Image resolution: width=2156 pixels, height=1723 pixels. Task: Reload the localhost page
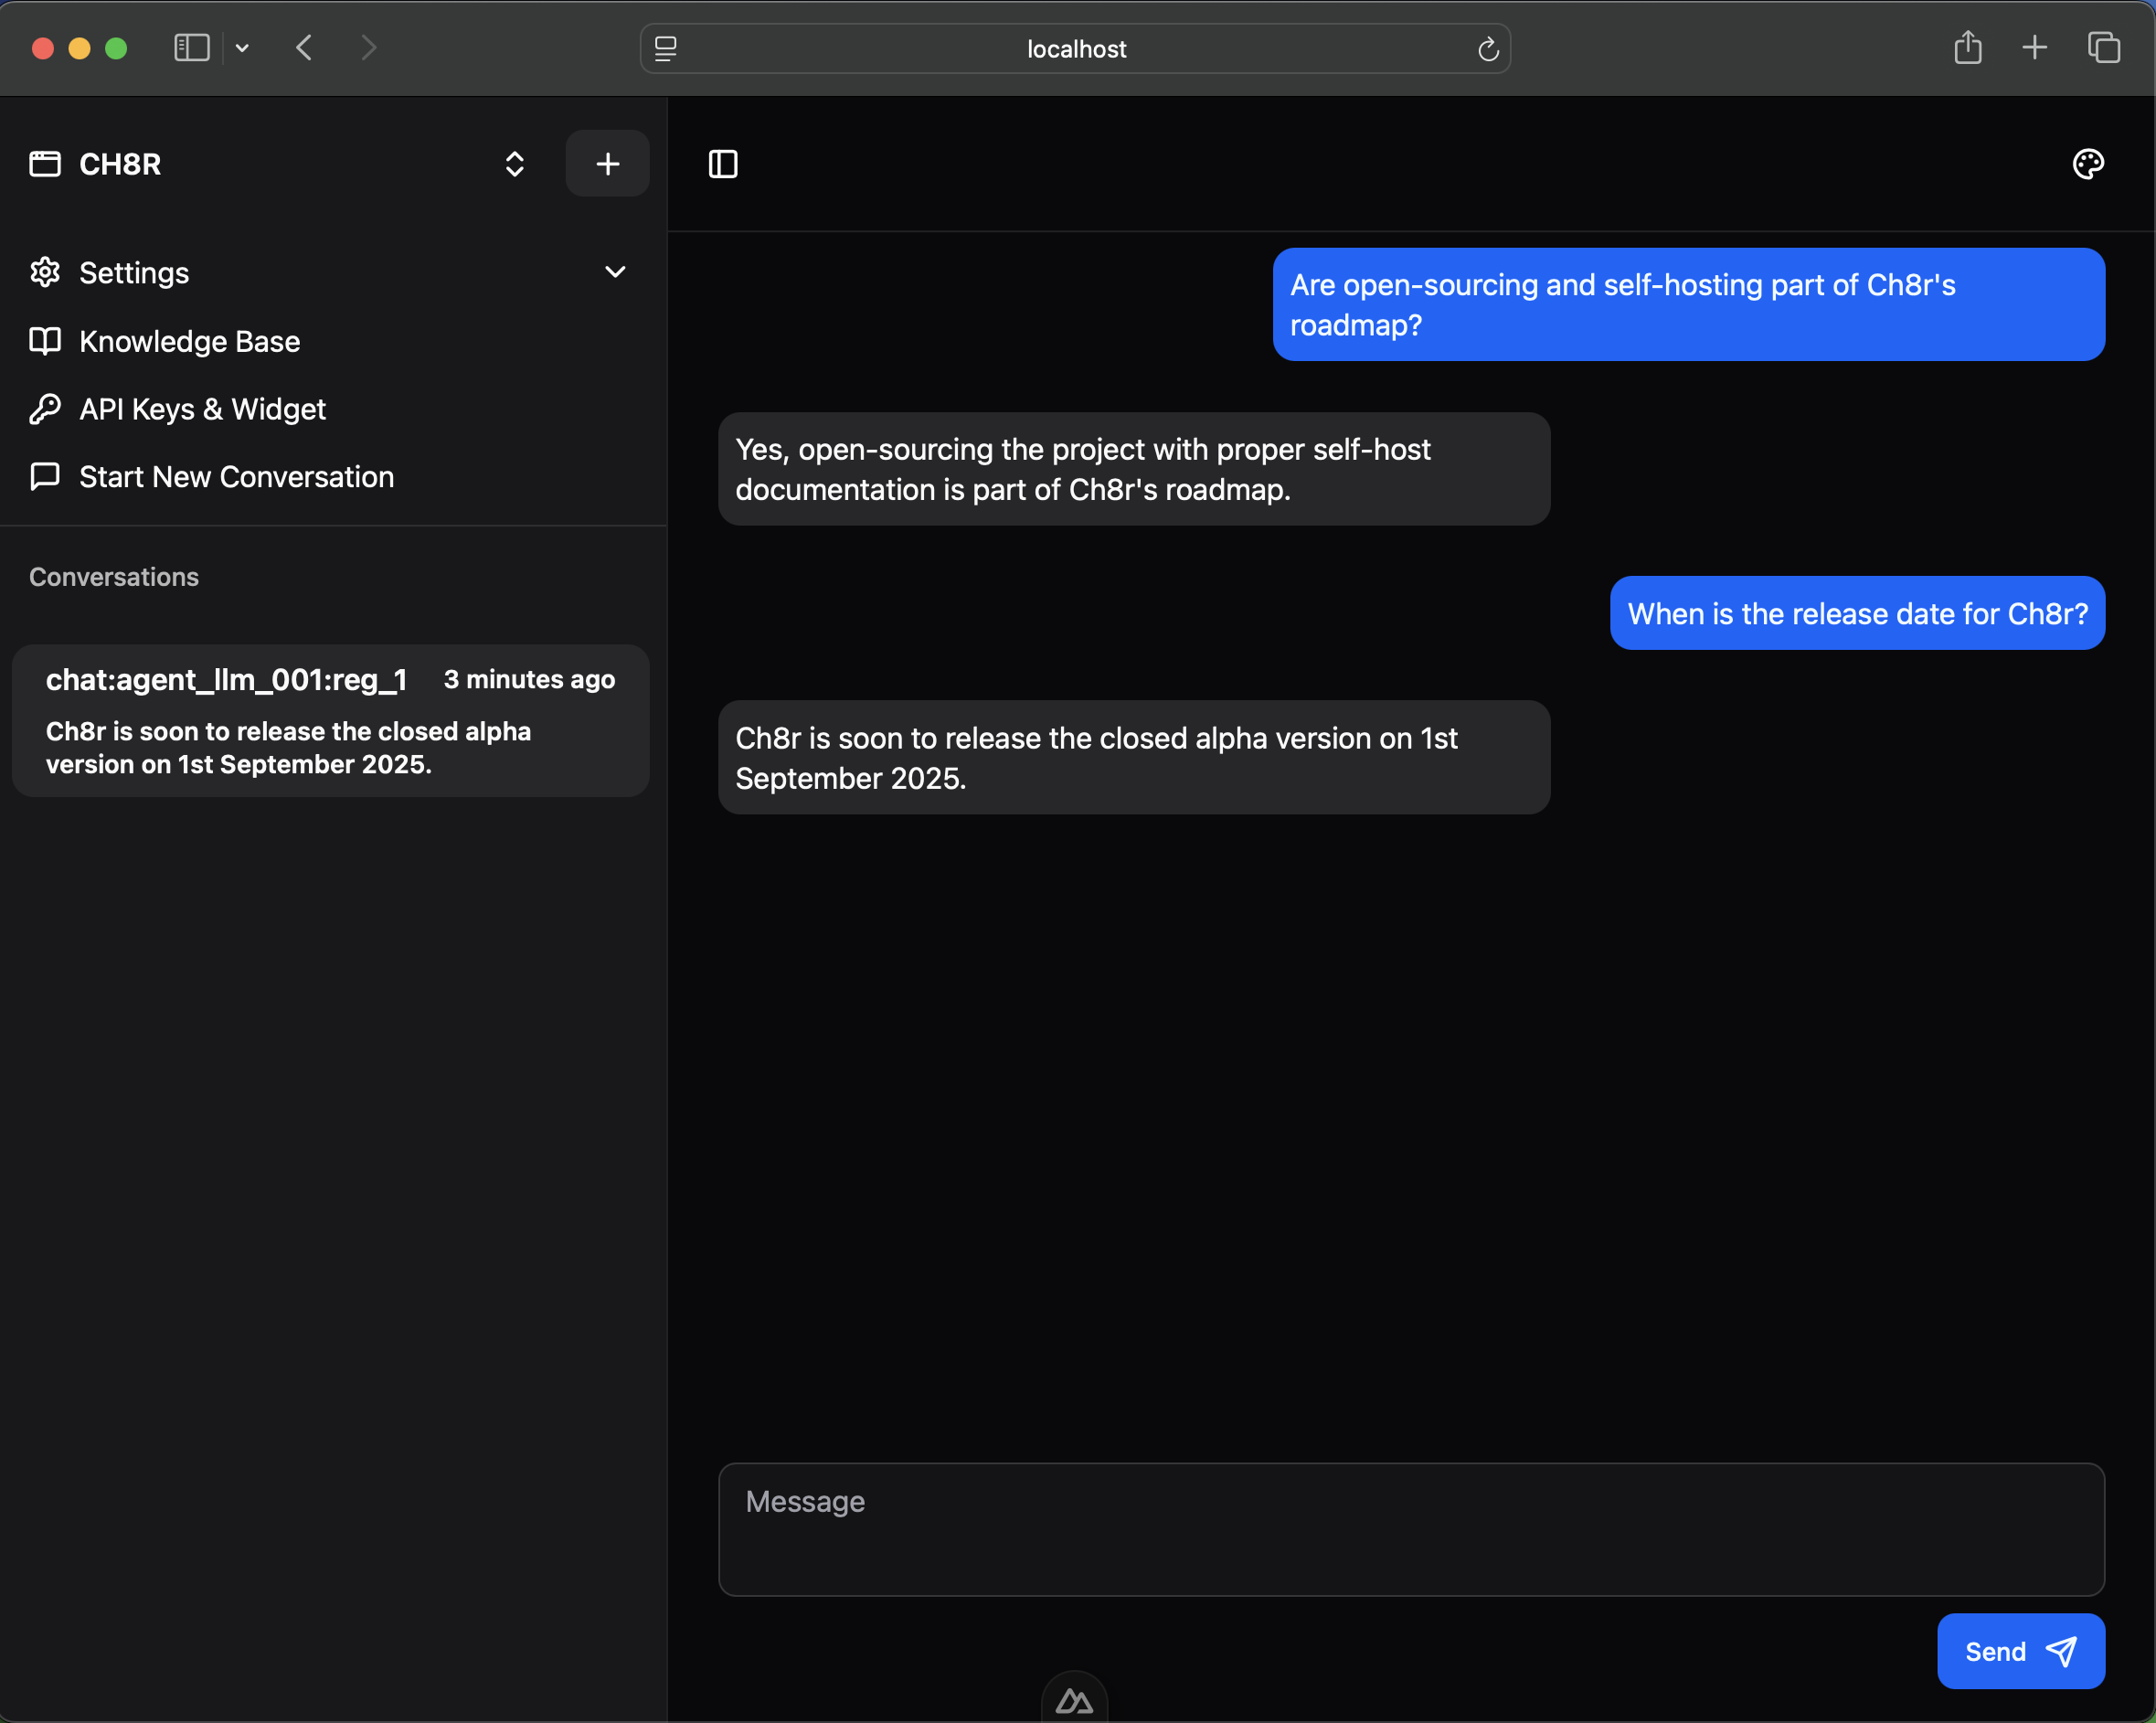point(1487,49)
